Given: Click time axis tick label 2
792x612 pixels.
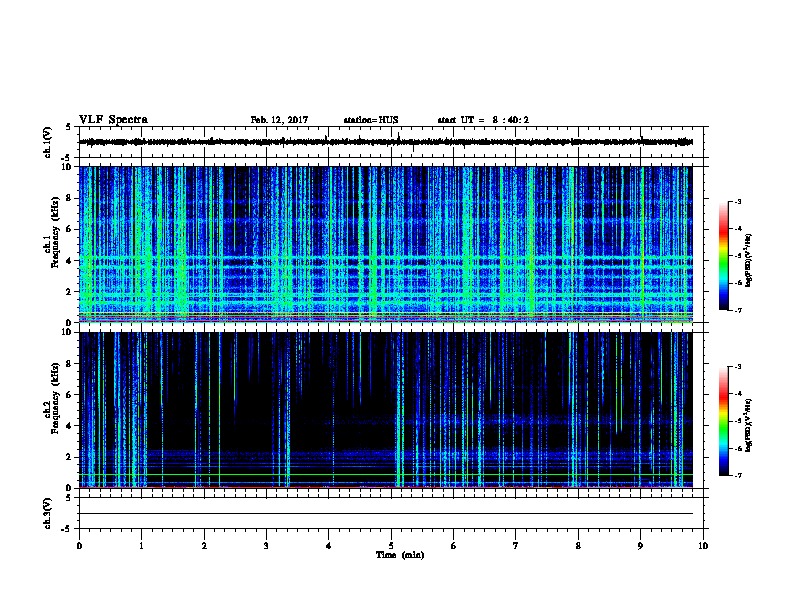Looking at the screenshot, I should pyautogui.click(x=204, y=545).
